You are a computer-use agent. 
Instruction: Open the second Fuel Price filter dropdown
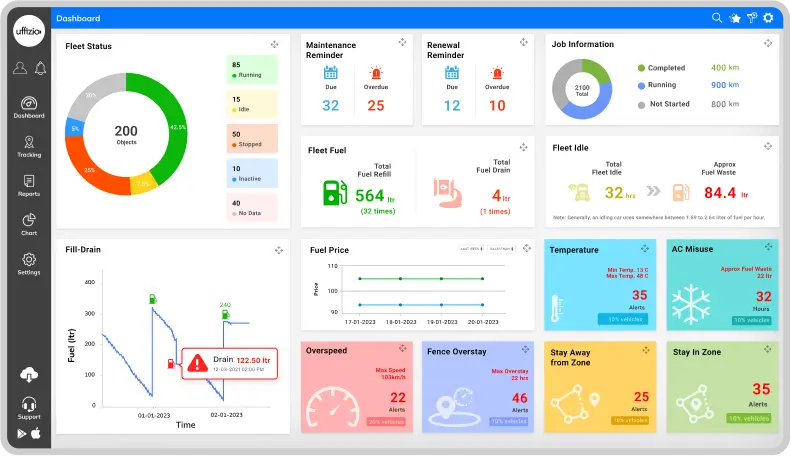tap(502, 248)
